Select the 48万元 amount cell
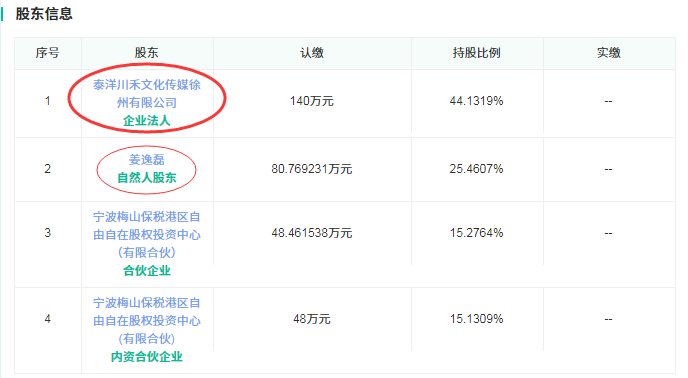This screenshot has height=378, width=688. coord(312,319)
